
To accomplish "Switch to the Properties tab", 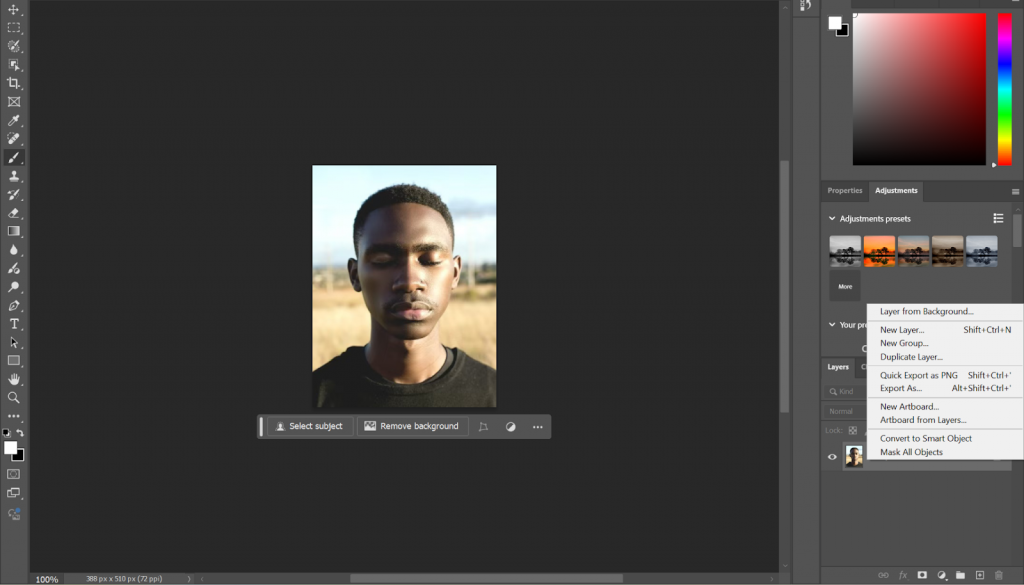I will click(844, 191).
